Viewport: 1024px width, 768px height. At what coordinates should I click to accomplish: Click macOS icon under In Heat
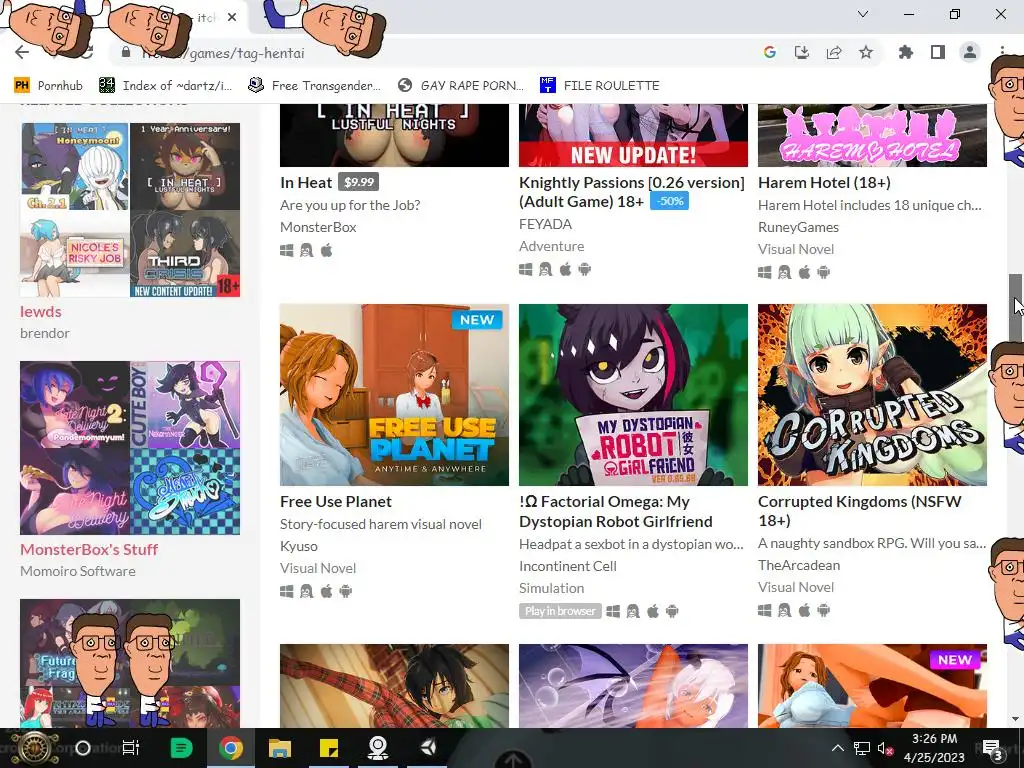click(x=327, y=250)
